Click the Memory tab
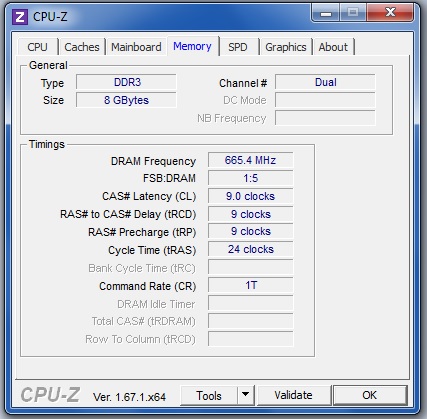Image resolution: width=427 pixels, height=419 pixels. click(192, 46)
